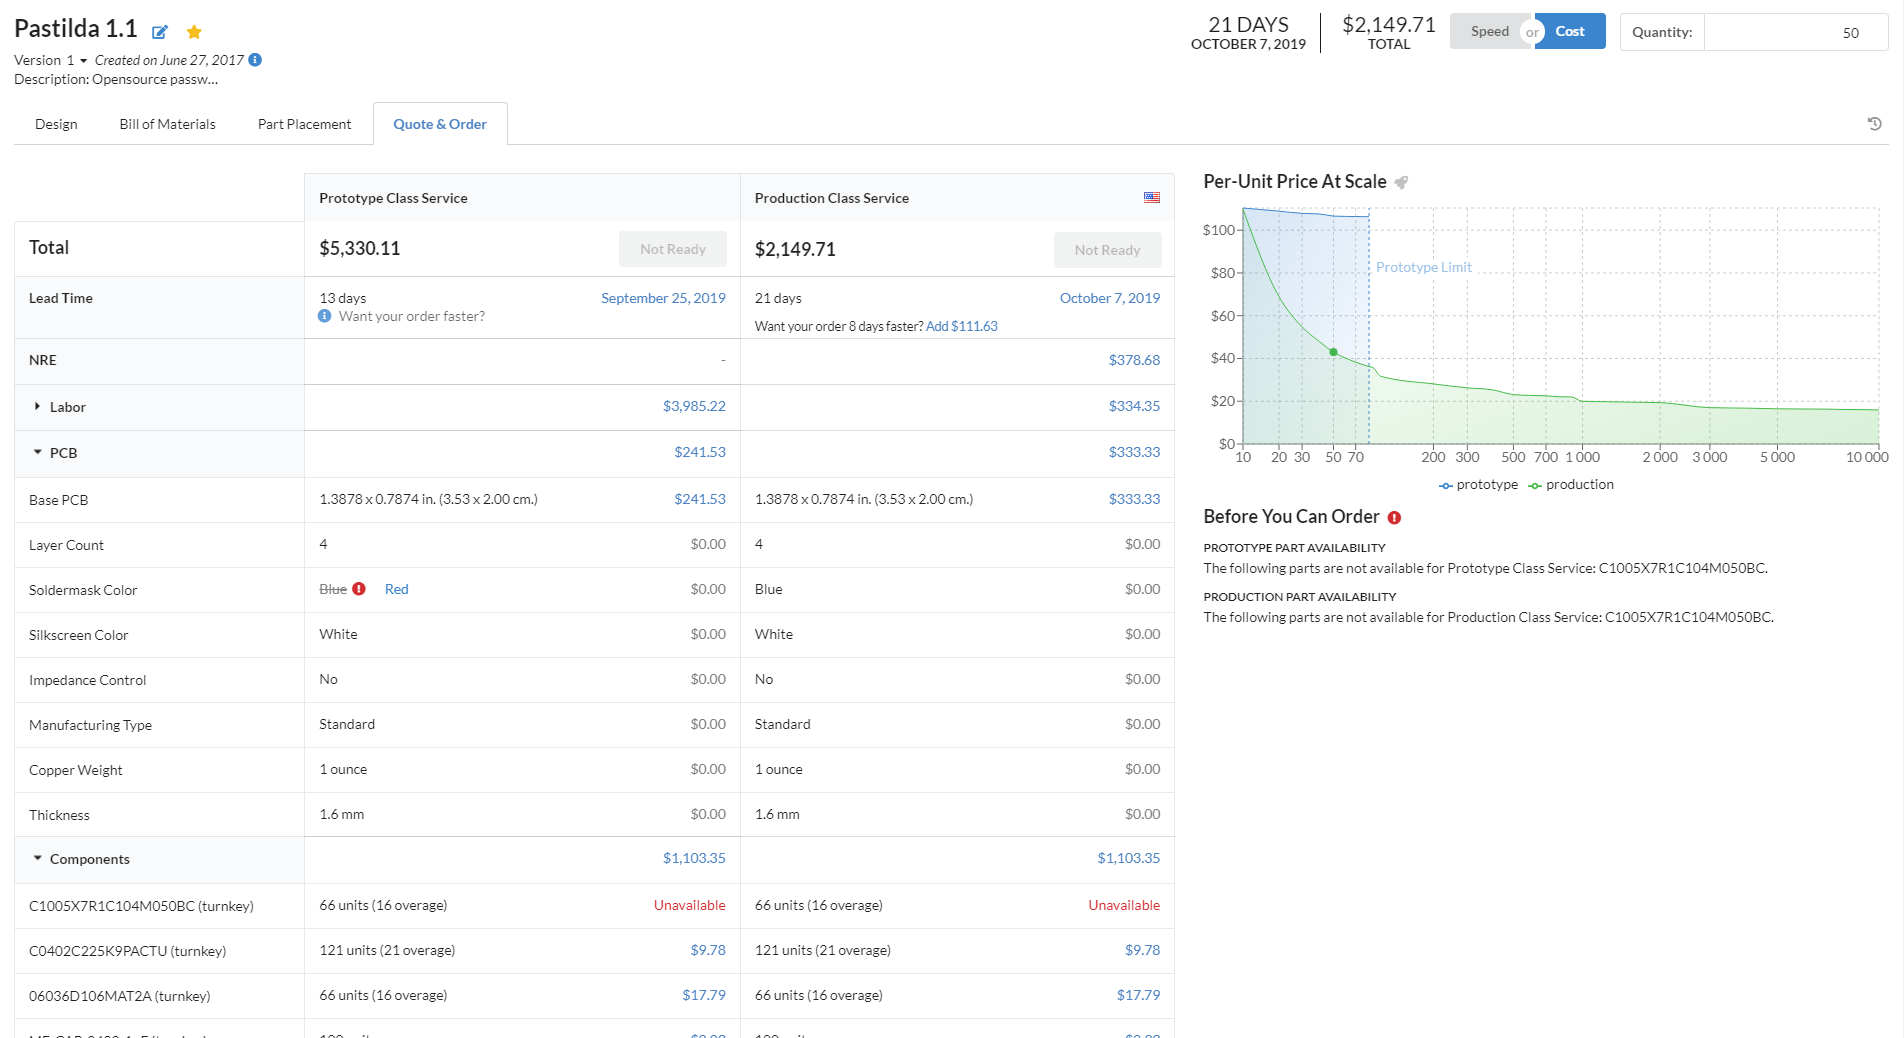Click the Quantity input field
This screenshot has width=1904, height=1038.
1795,32
